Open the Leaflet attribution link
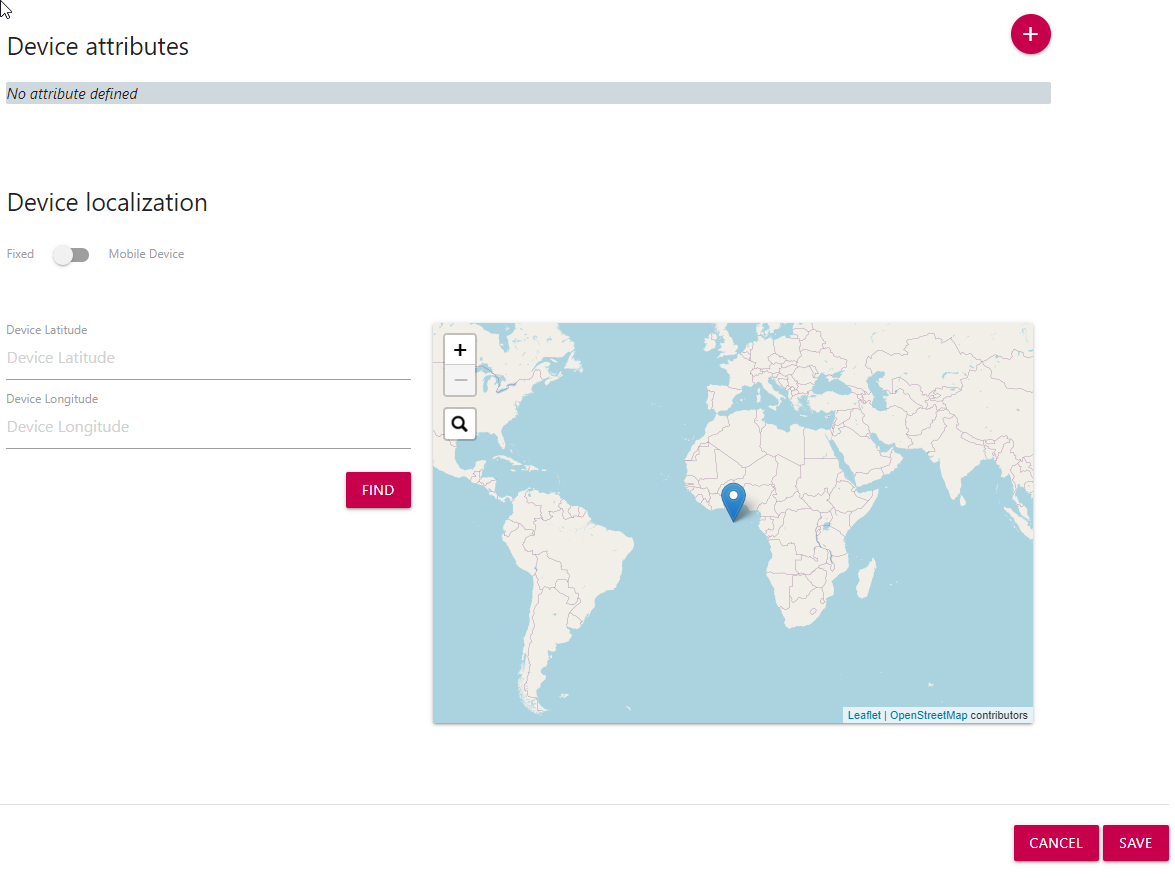 coord(864,716)
